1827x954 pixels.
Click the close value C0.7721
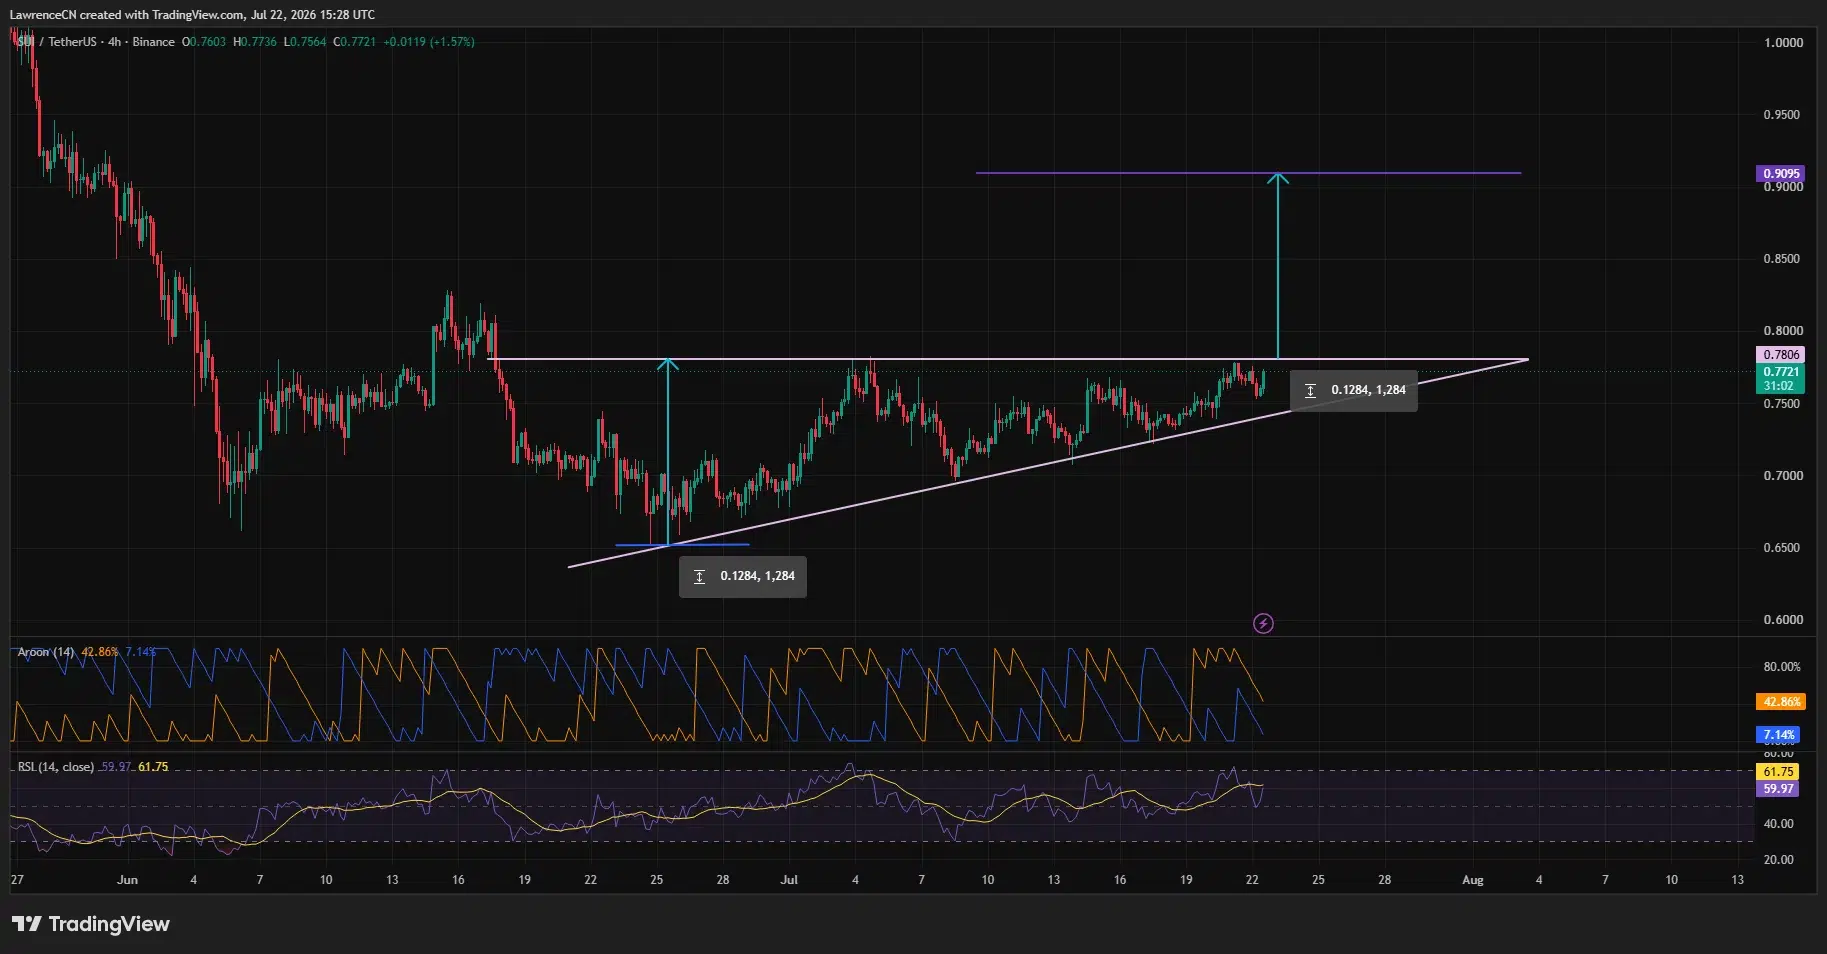pyautogui.click(x=355, y=42)
